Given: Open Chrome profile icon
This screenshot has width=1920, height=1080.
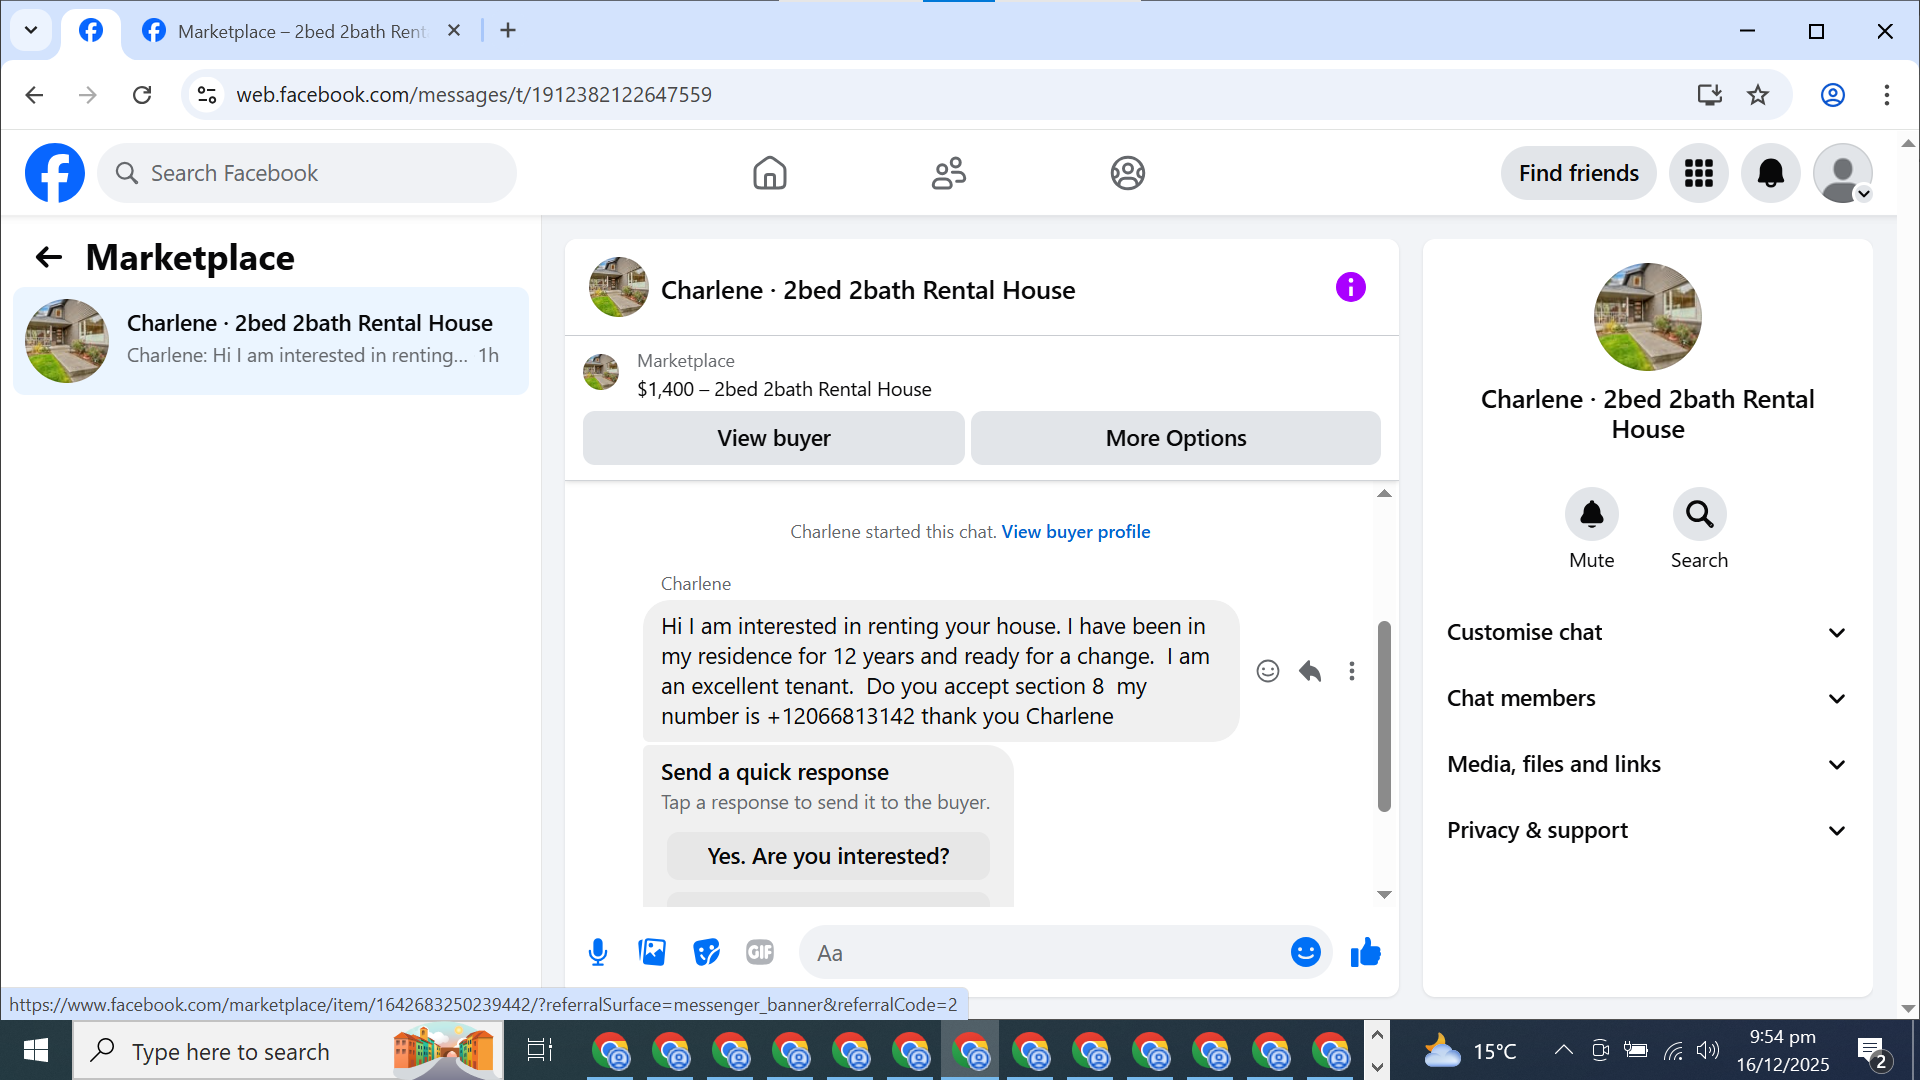Looking at the screenshot, I should (x=1832, y=95).
